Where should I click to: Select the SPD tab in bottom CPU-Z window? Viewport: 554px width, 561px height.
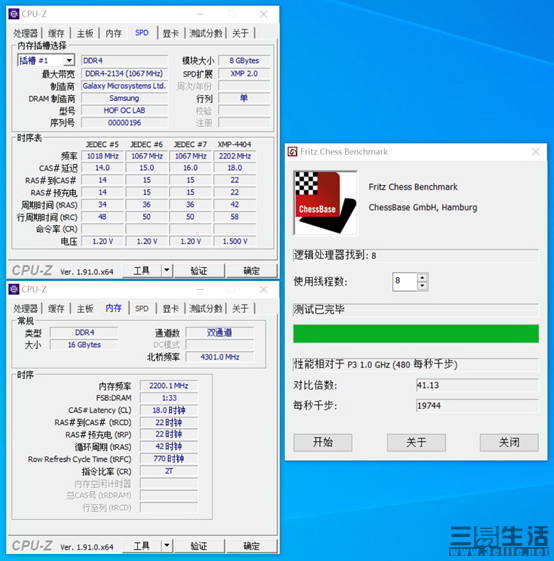pos(142,308)
